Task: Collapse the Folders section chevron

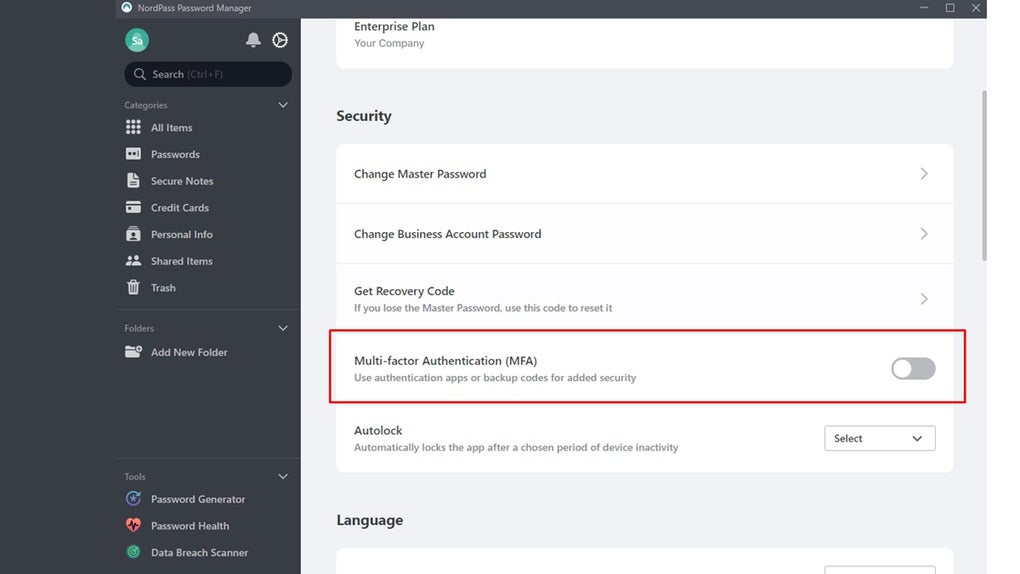Action: pyautogui.click(x=283, y=328)
